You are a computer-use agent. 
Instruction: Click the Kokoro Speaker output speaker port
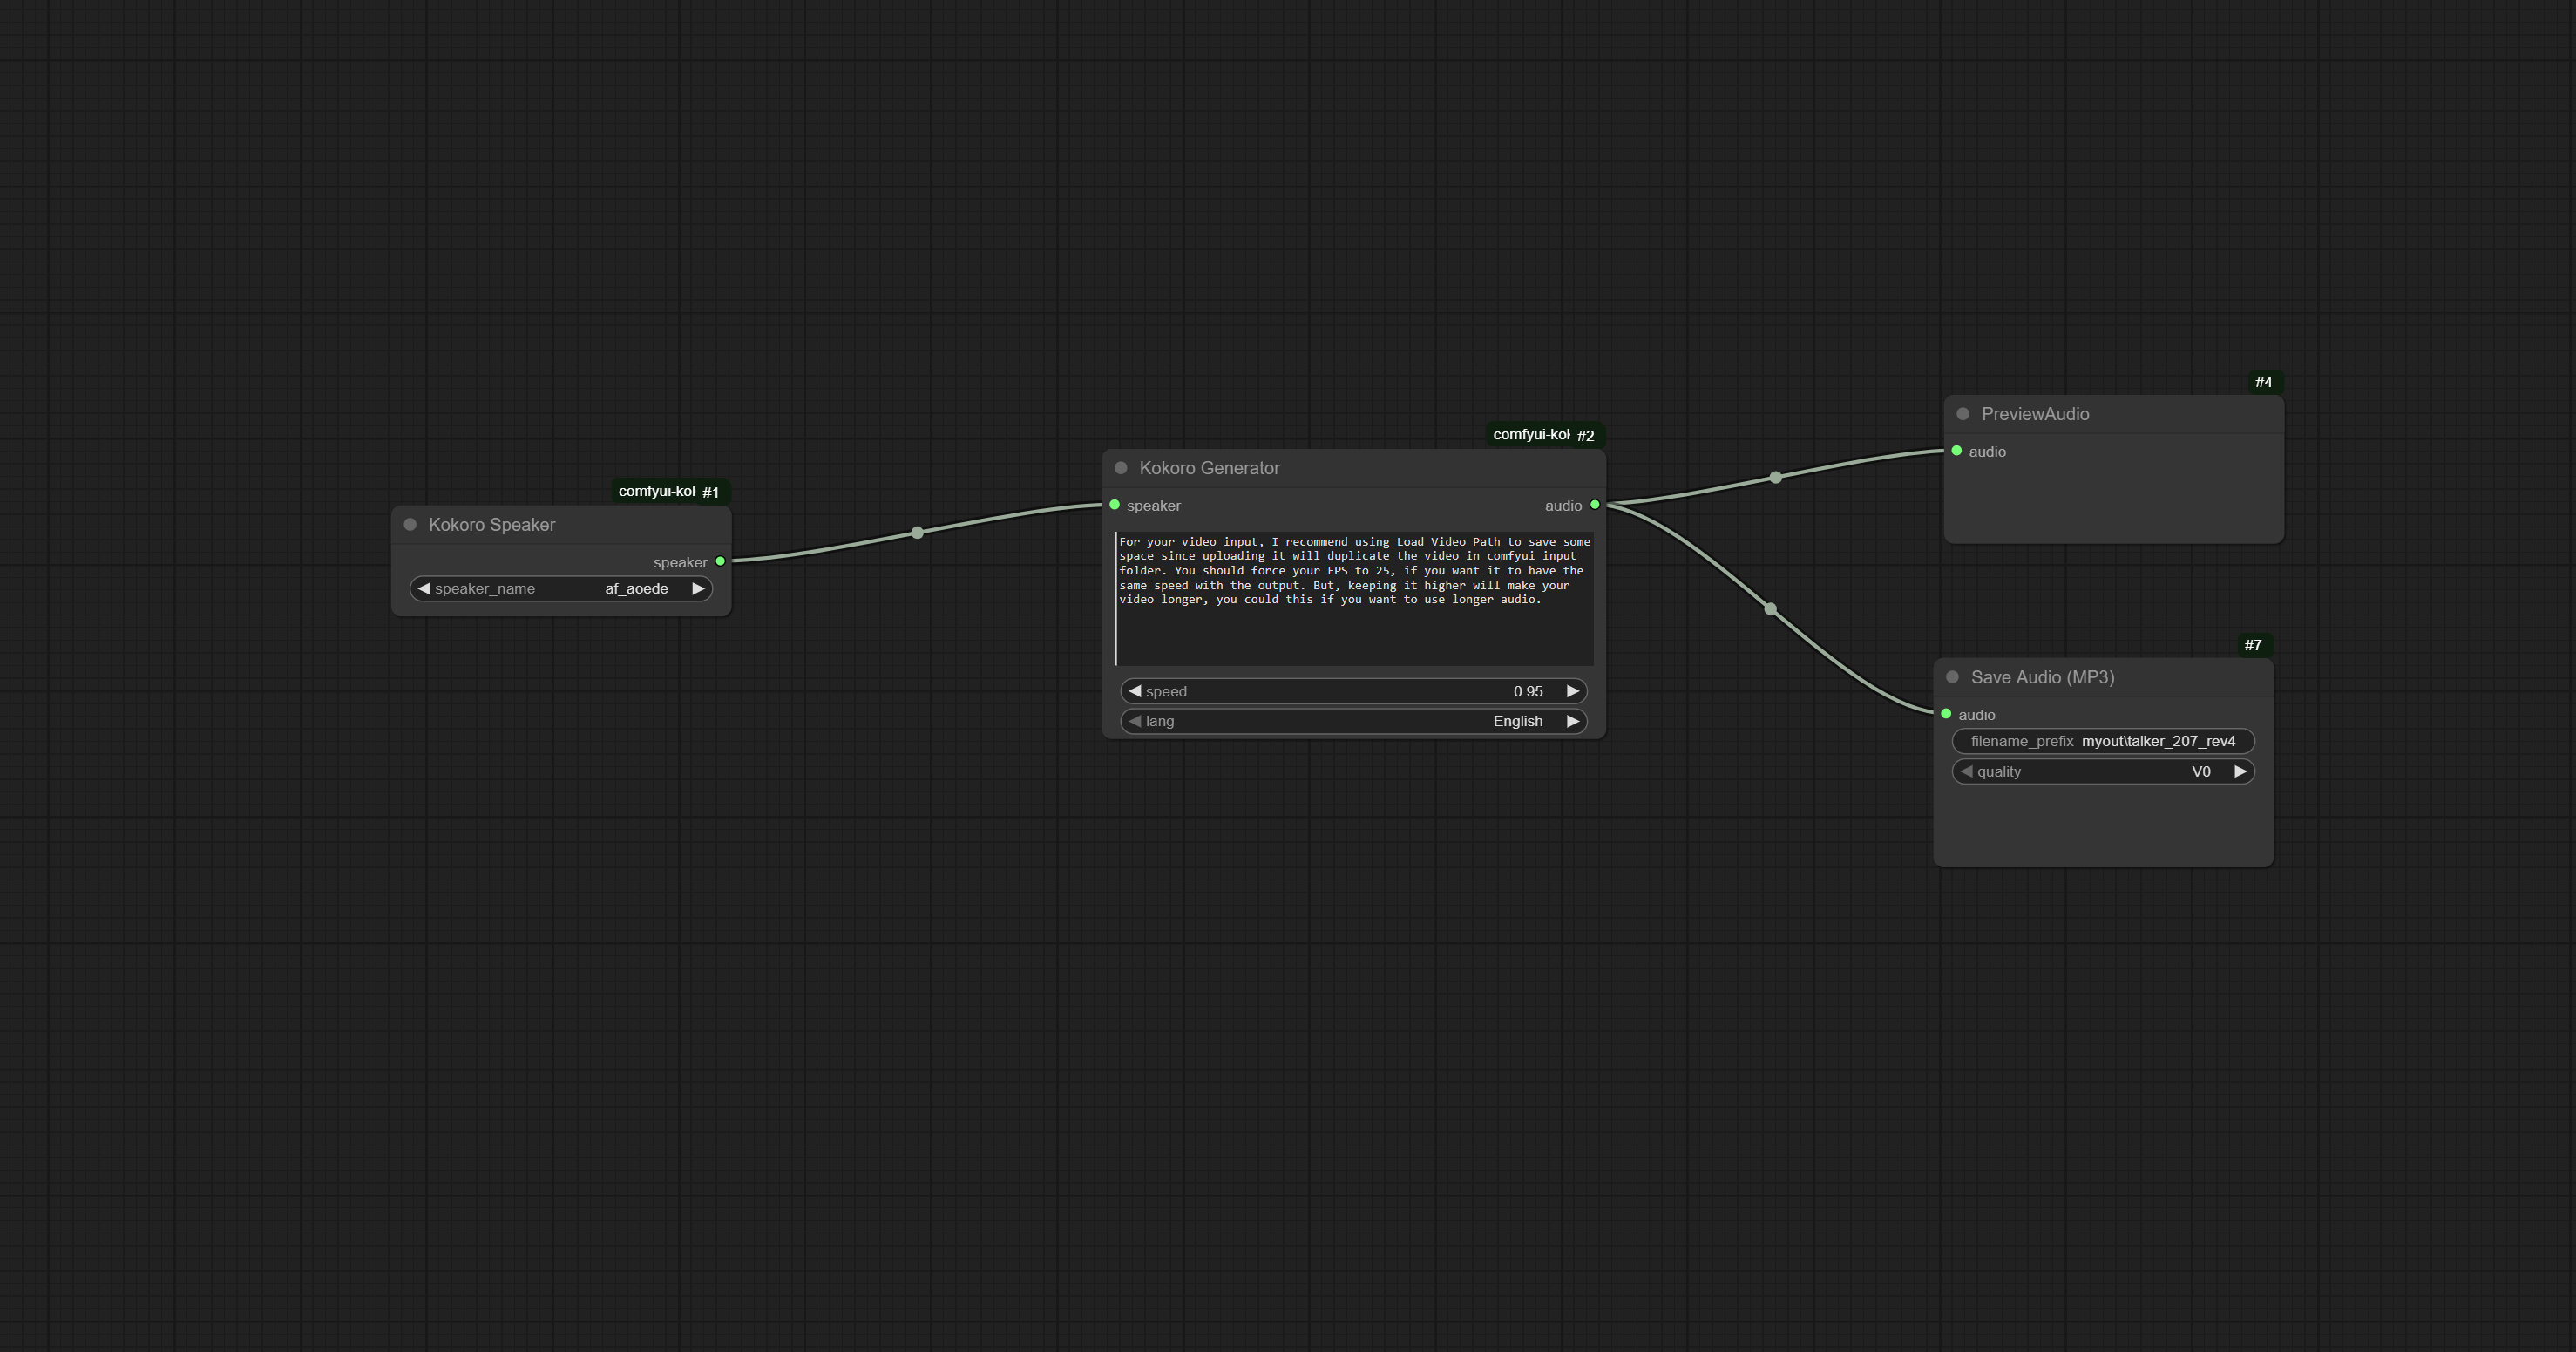(720, 561)
